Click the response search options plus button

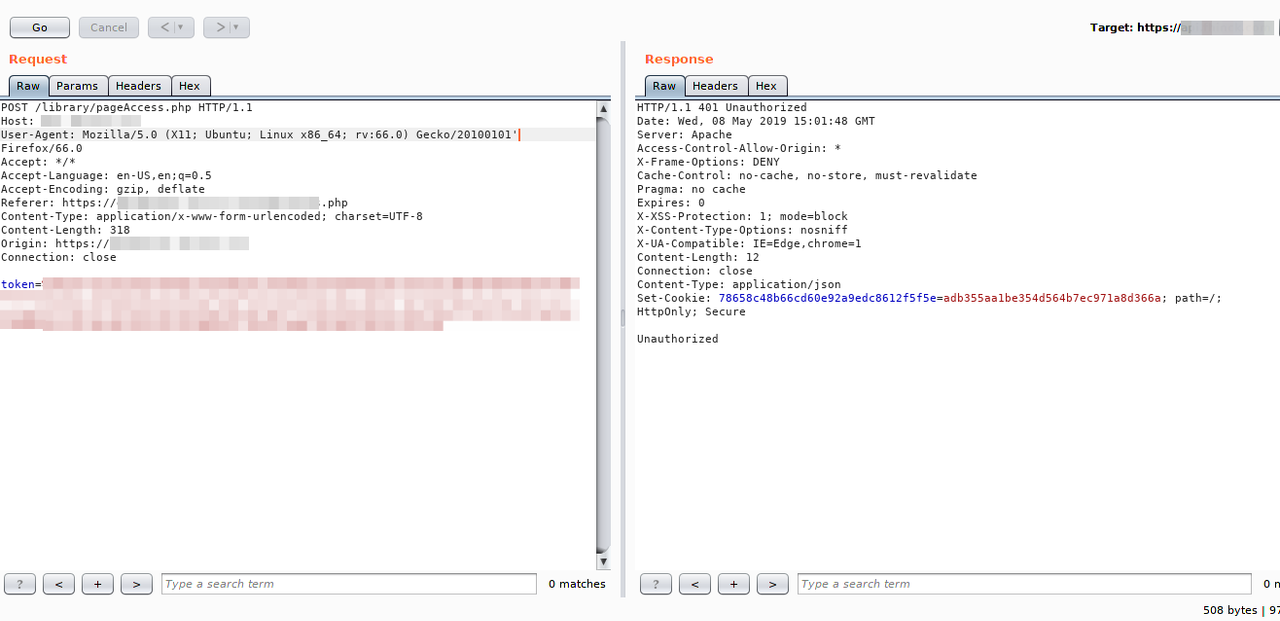tap(734, 584)
